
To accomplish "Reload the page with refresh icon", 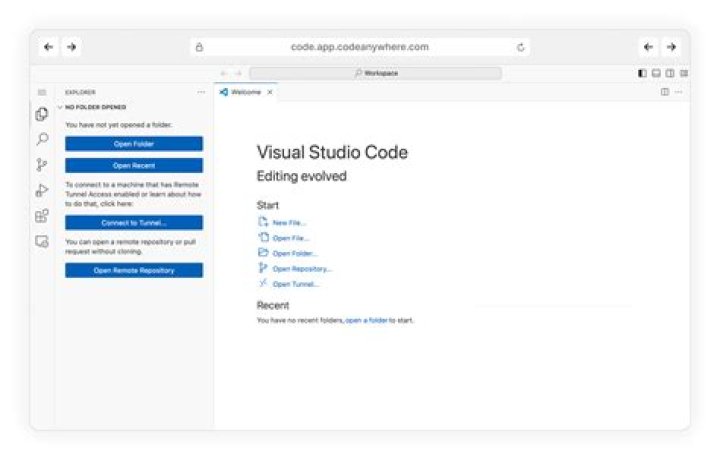I will pos(521,47).
